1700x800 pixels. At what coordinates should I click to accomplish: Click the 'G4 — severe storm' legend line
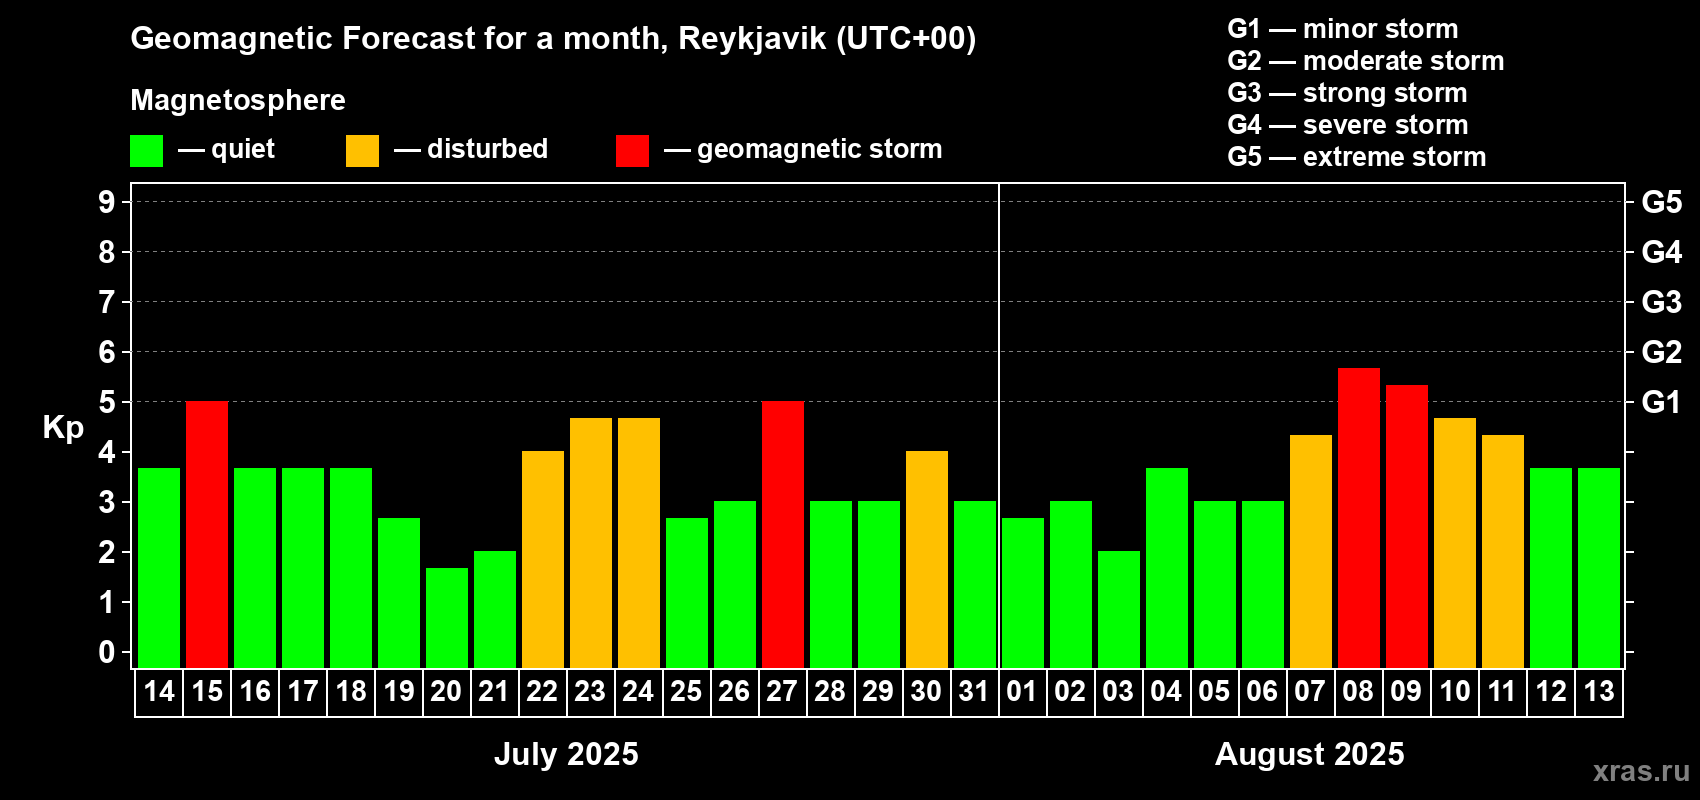tap(1348, 125)
